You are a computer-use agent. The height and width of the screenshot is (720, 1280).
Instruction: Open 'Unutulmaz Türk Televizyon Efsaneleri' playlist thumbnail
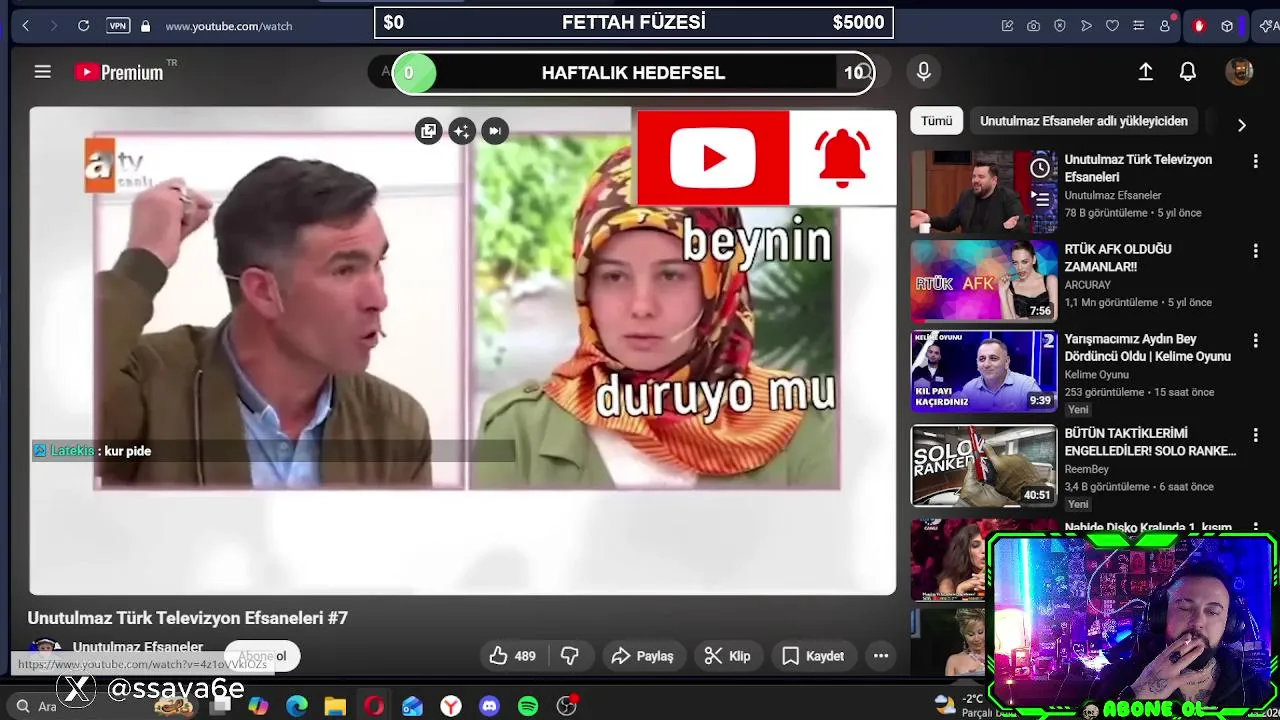pyautogui.click(x=983, y=192)
